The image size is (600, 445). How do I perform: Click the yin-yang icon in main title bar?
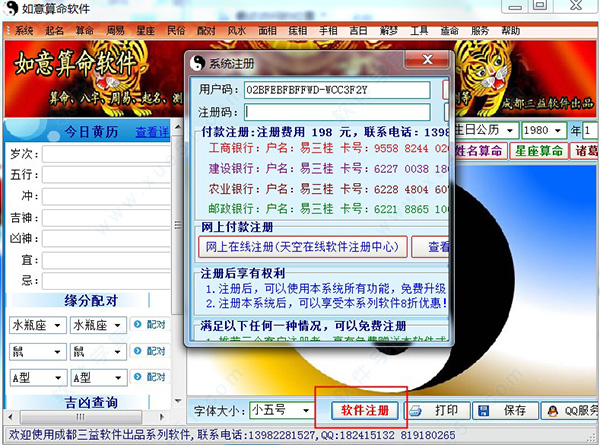pos(10,8)
